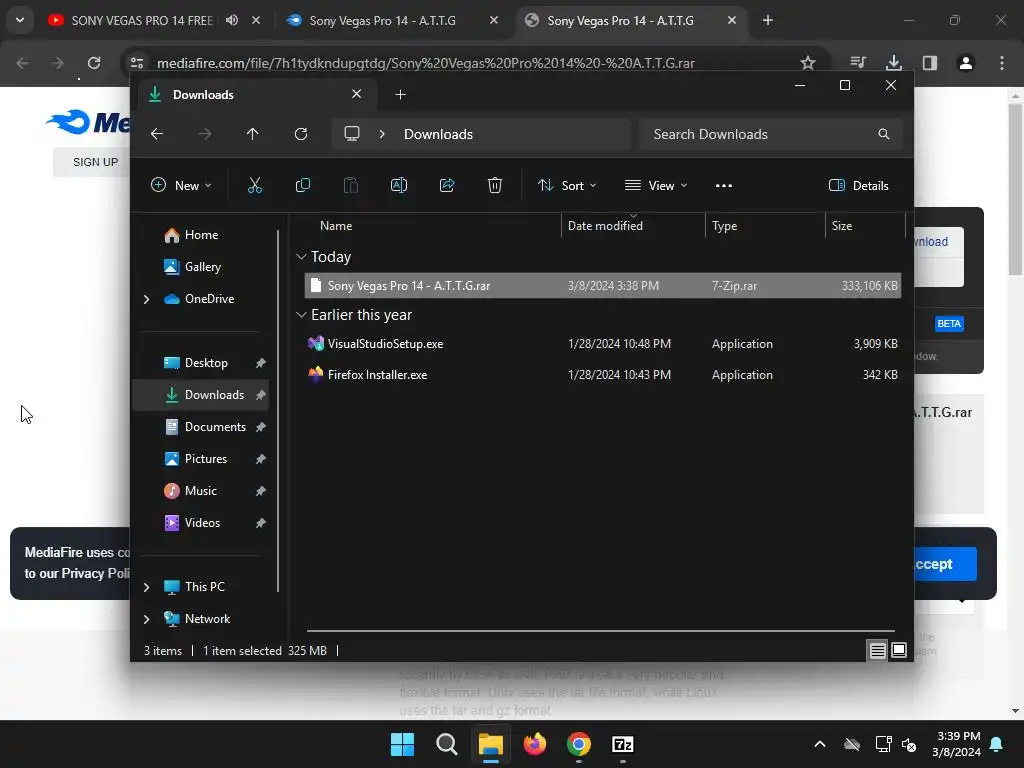Open Chrome media control icon
Screen dimensions: 1024x768
point(858,63)
